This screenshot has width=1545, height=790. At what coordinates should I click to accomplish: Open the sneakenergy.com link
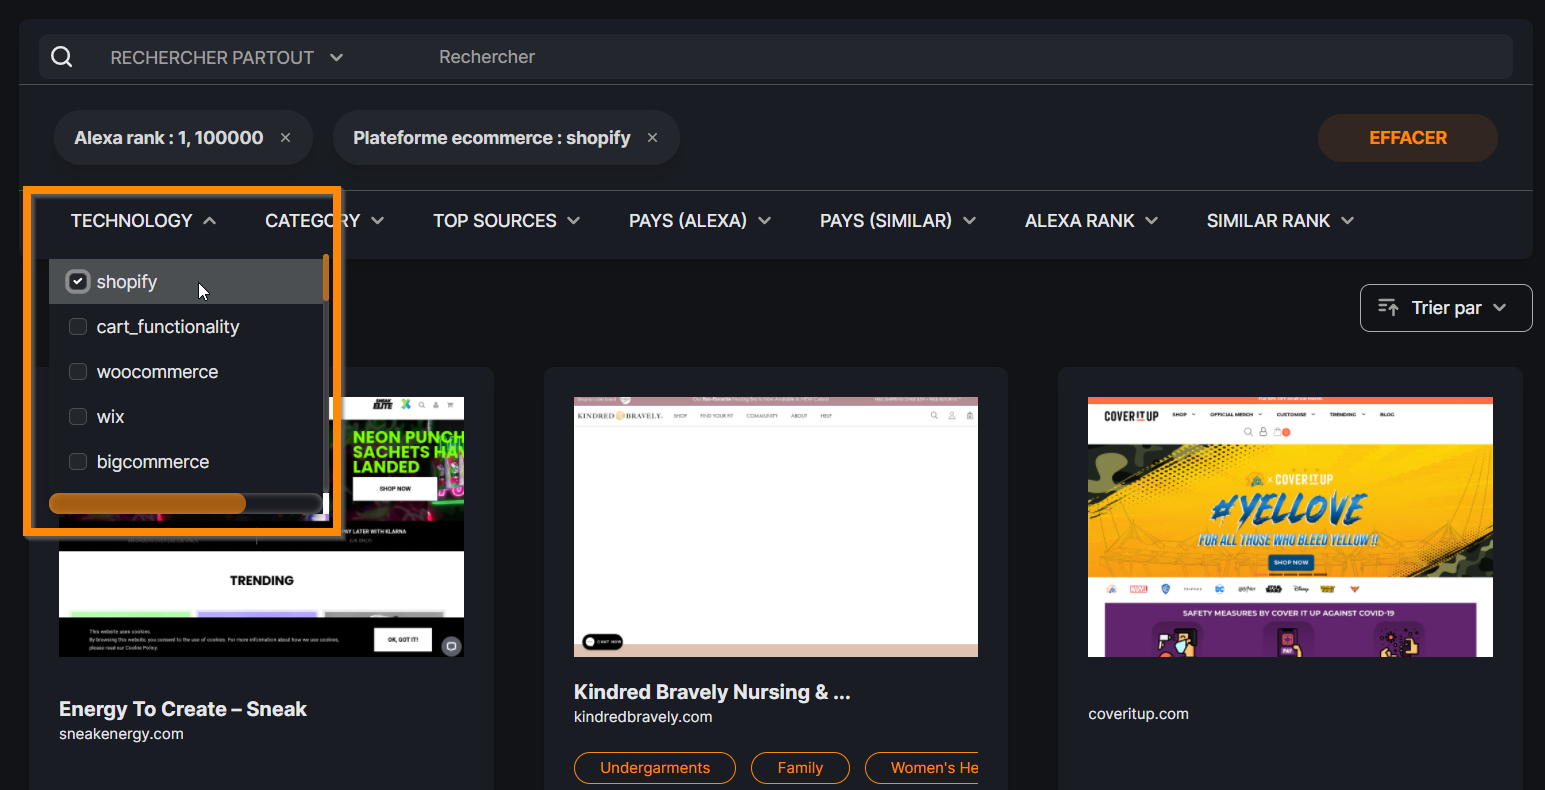121,734
